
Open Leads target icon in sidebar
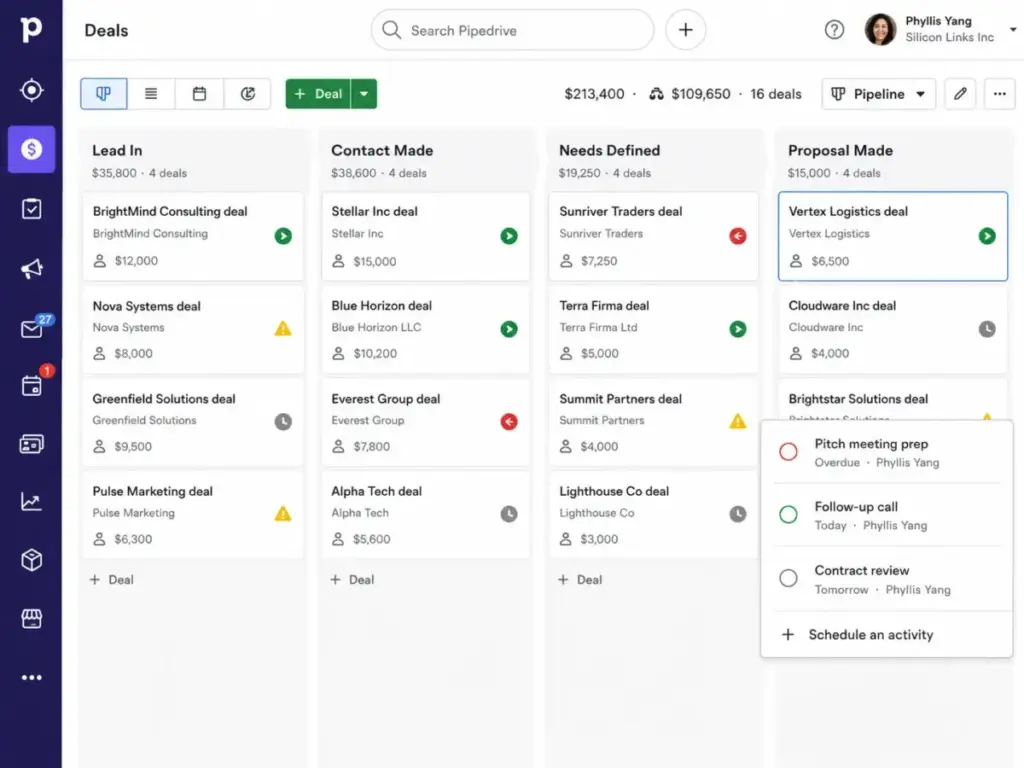tap(31, 89)
